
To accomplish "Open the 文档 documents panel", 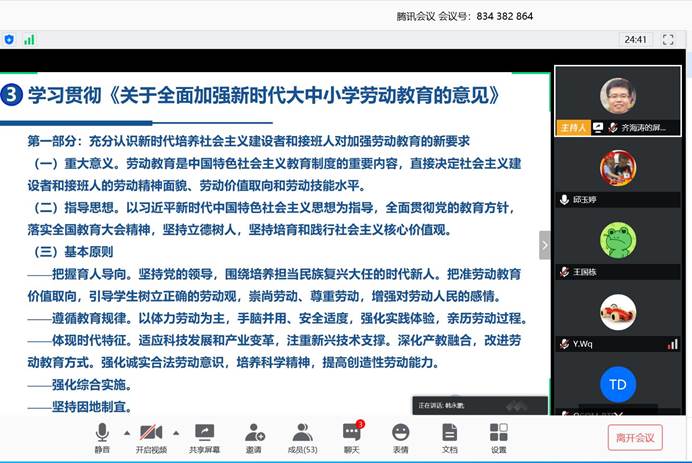I will (450, 436).
